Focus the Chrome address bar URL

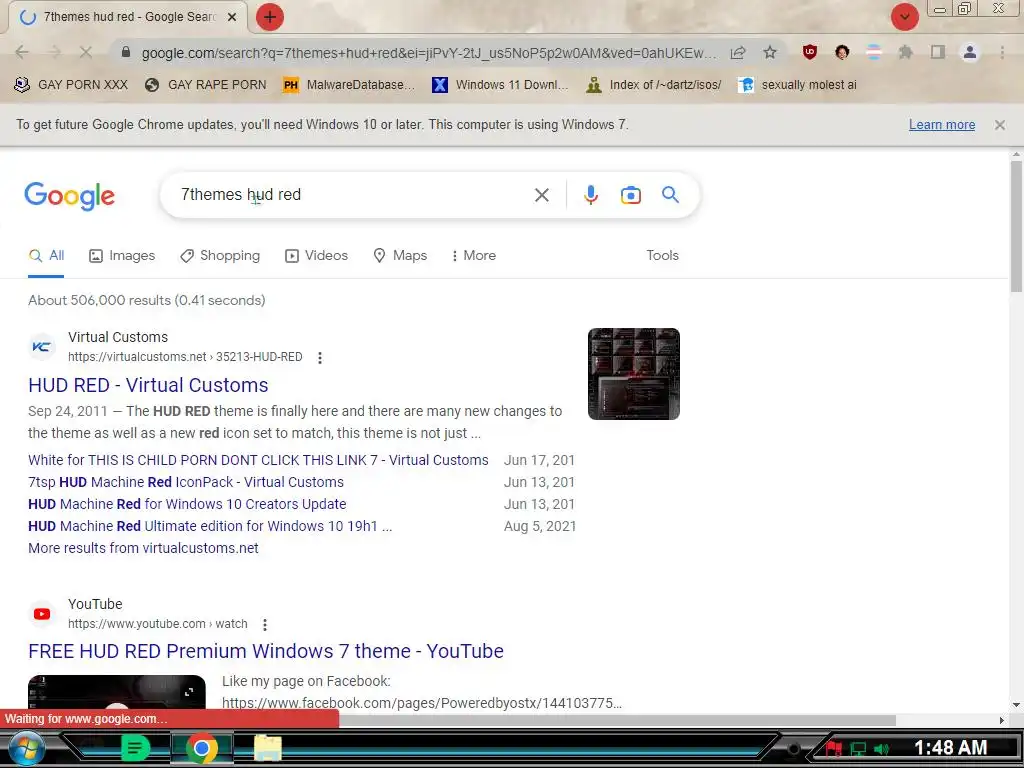pyautogui.click(x=429, y=53)
